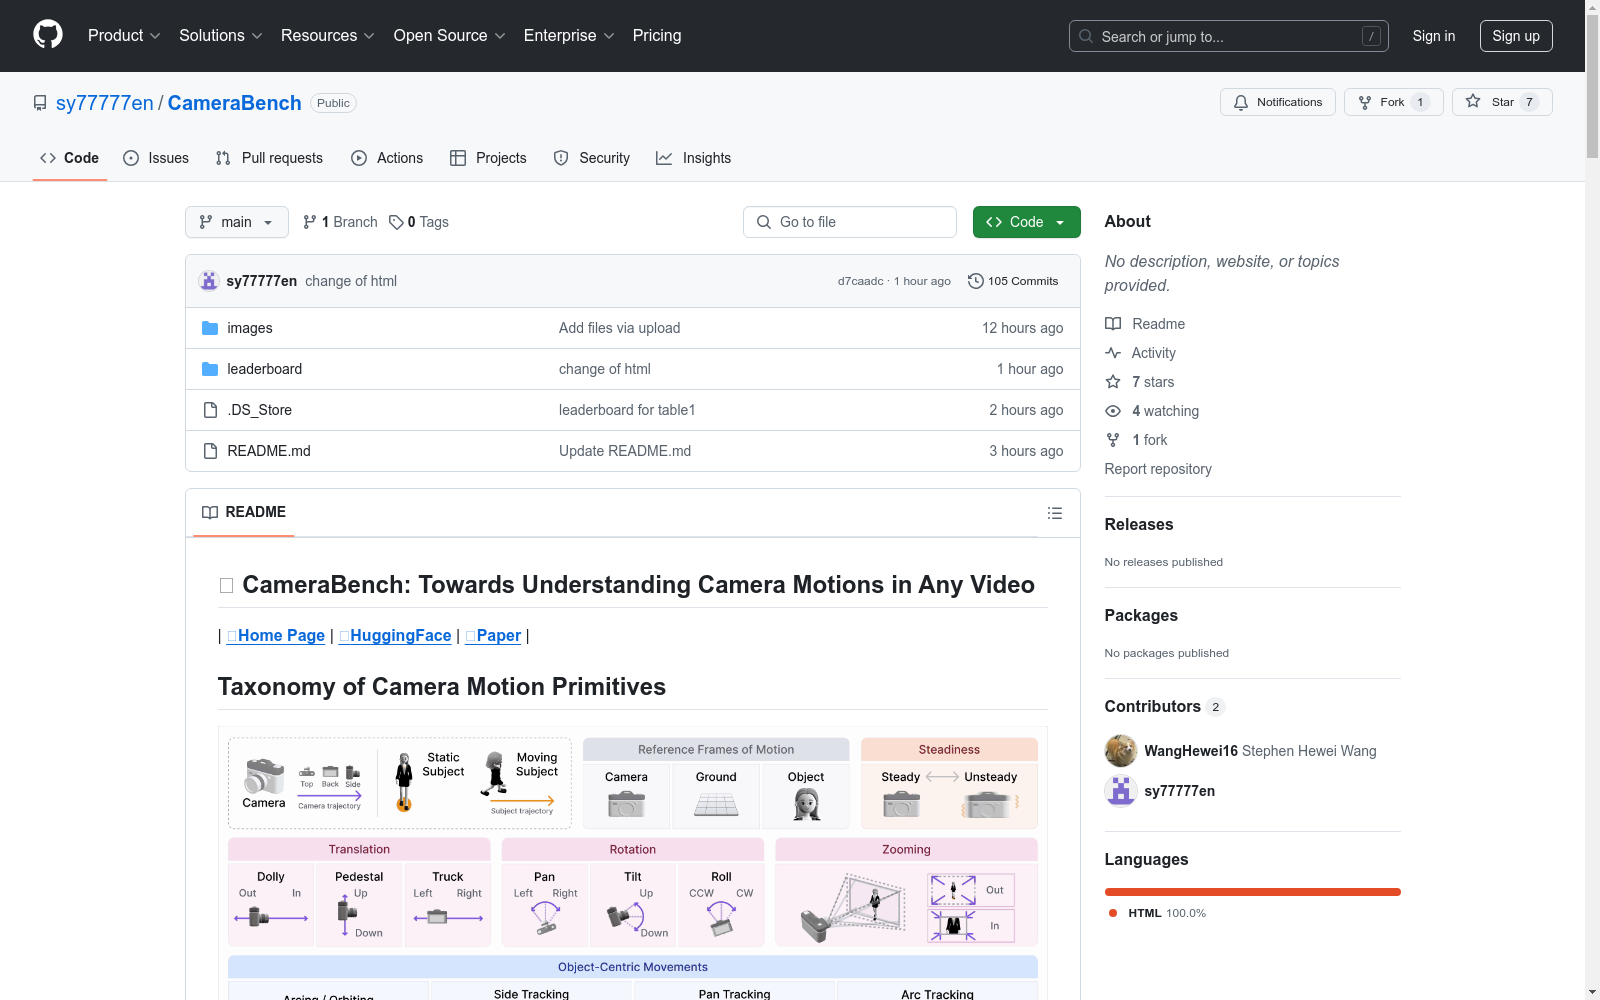The width and height of the screenshot is (1600, 1000).
Task: Expand the Enterprise menu
Action: [569, 36]
